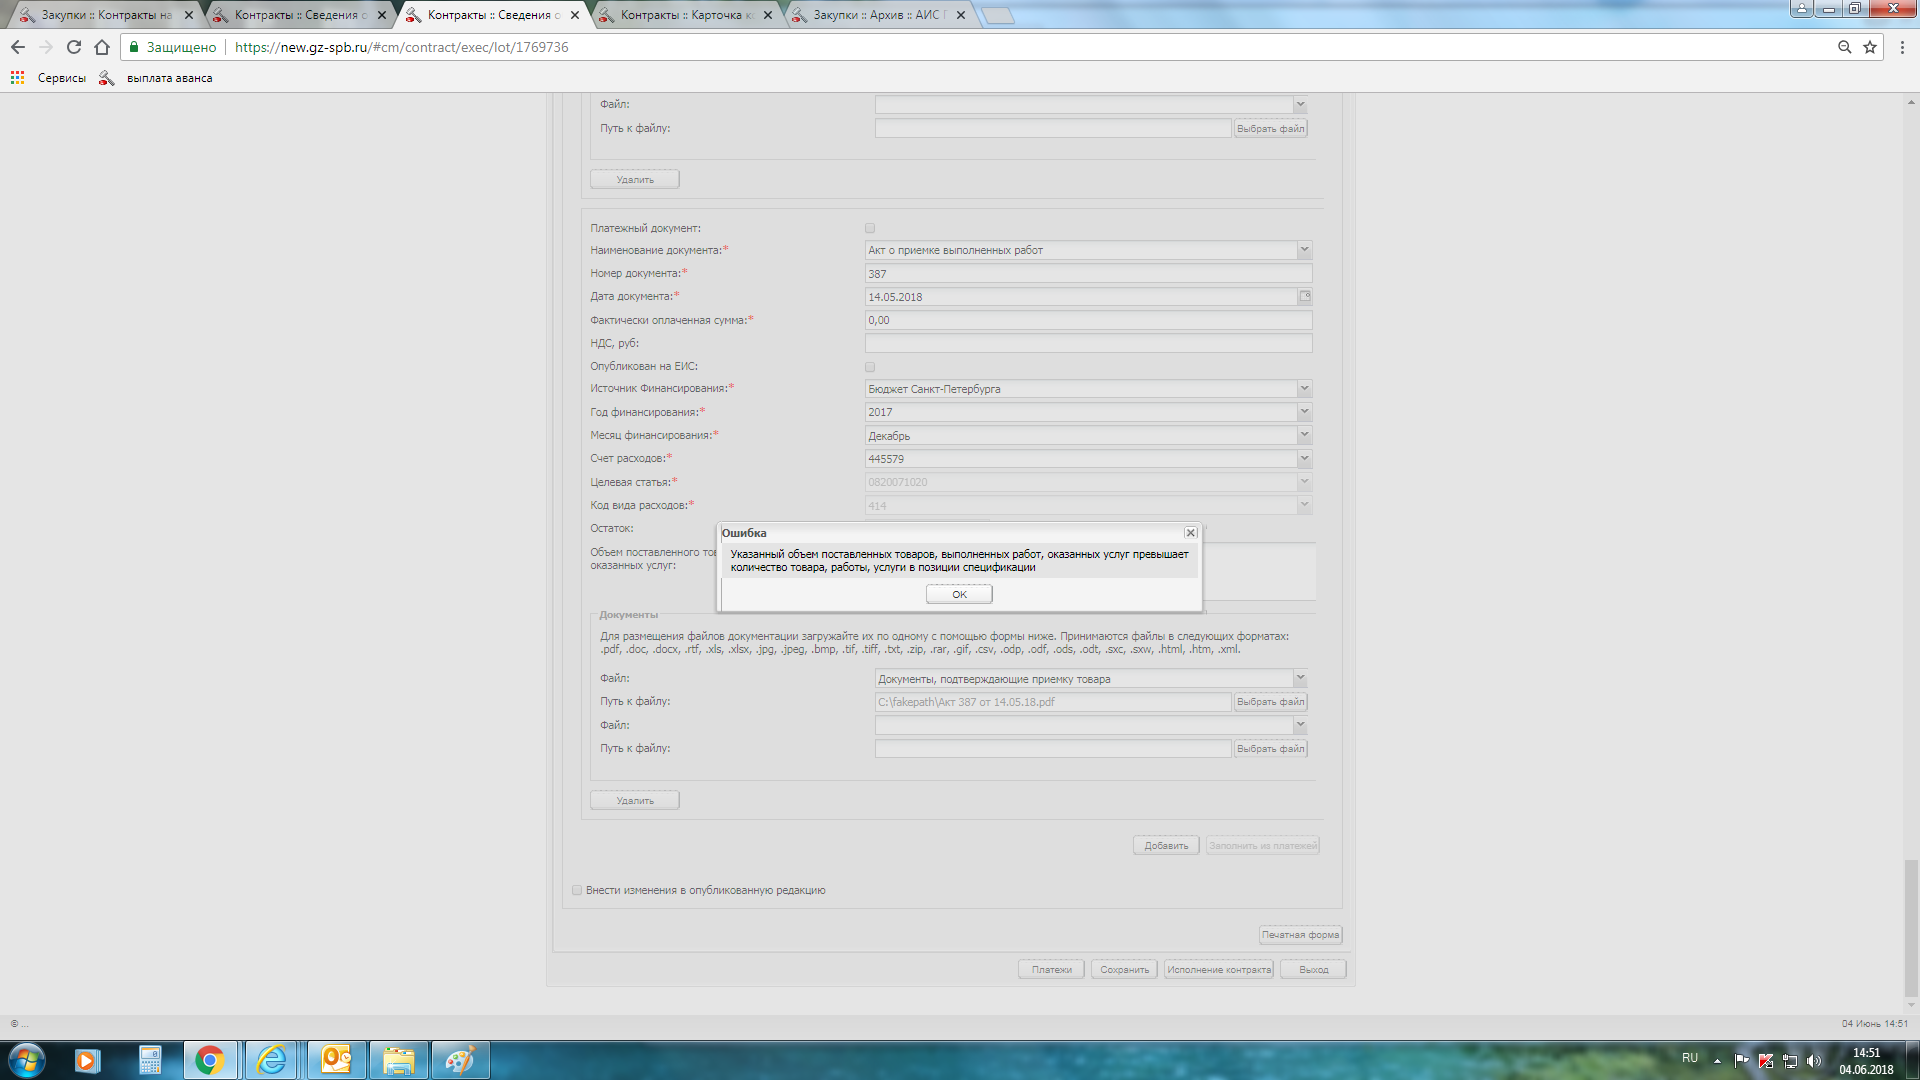Click the network icon in system tray

click(x=1790, y=1060)
